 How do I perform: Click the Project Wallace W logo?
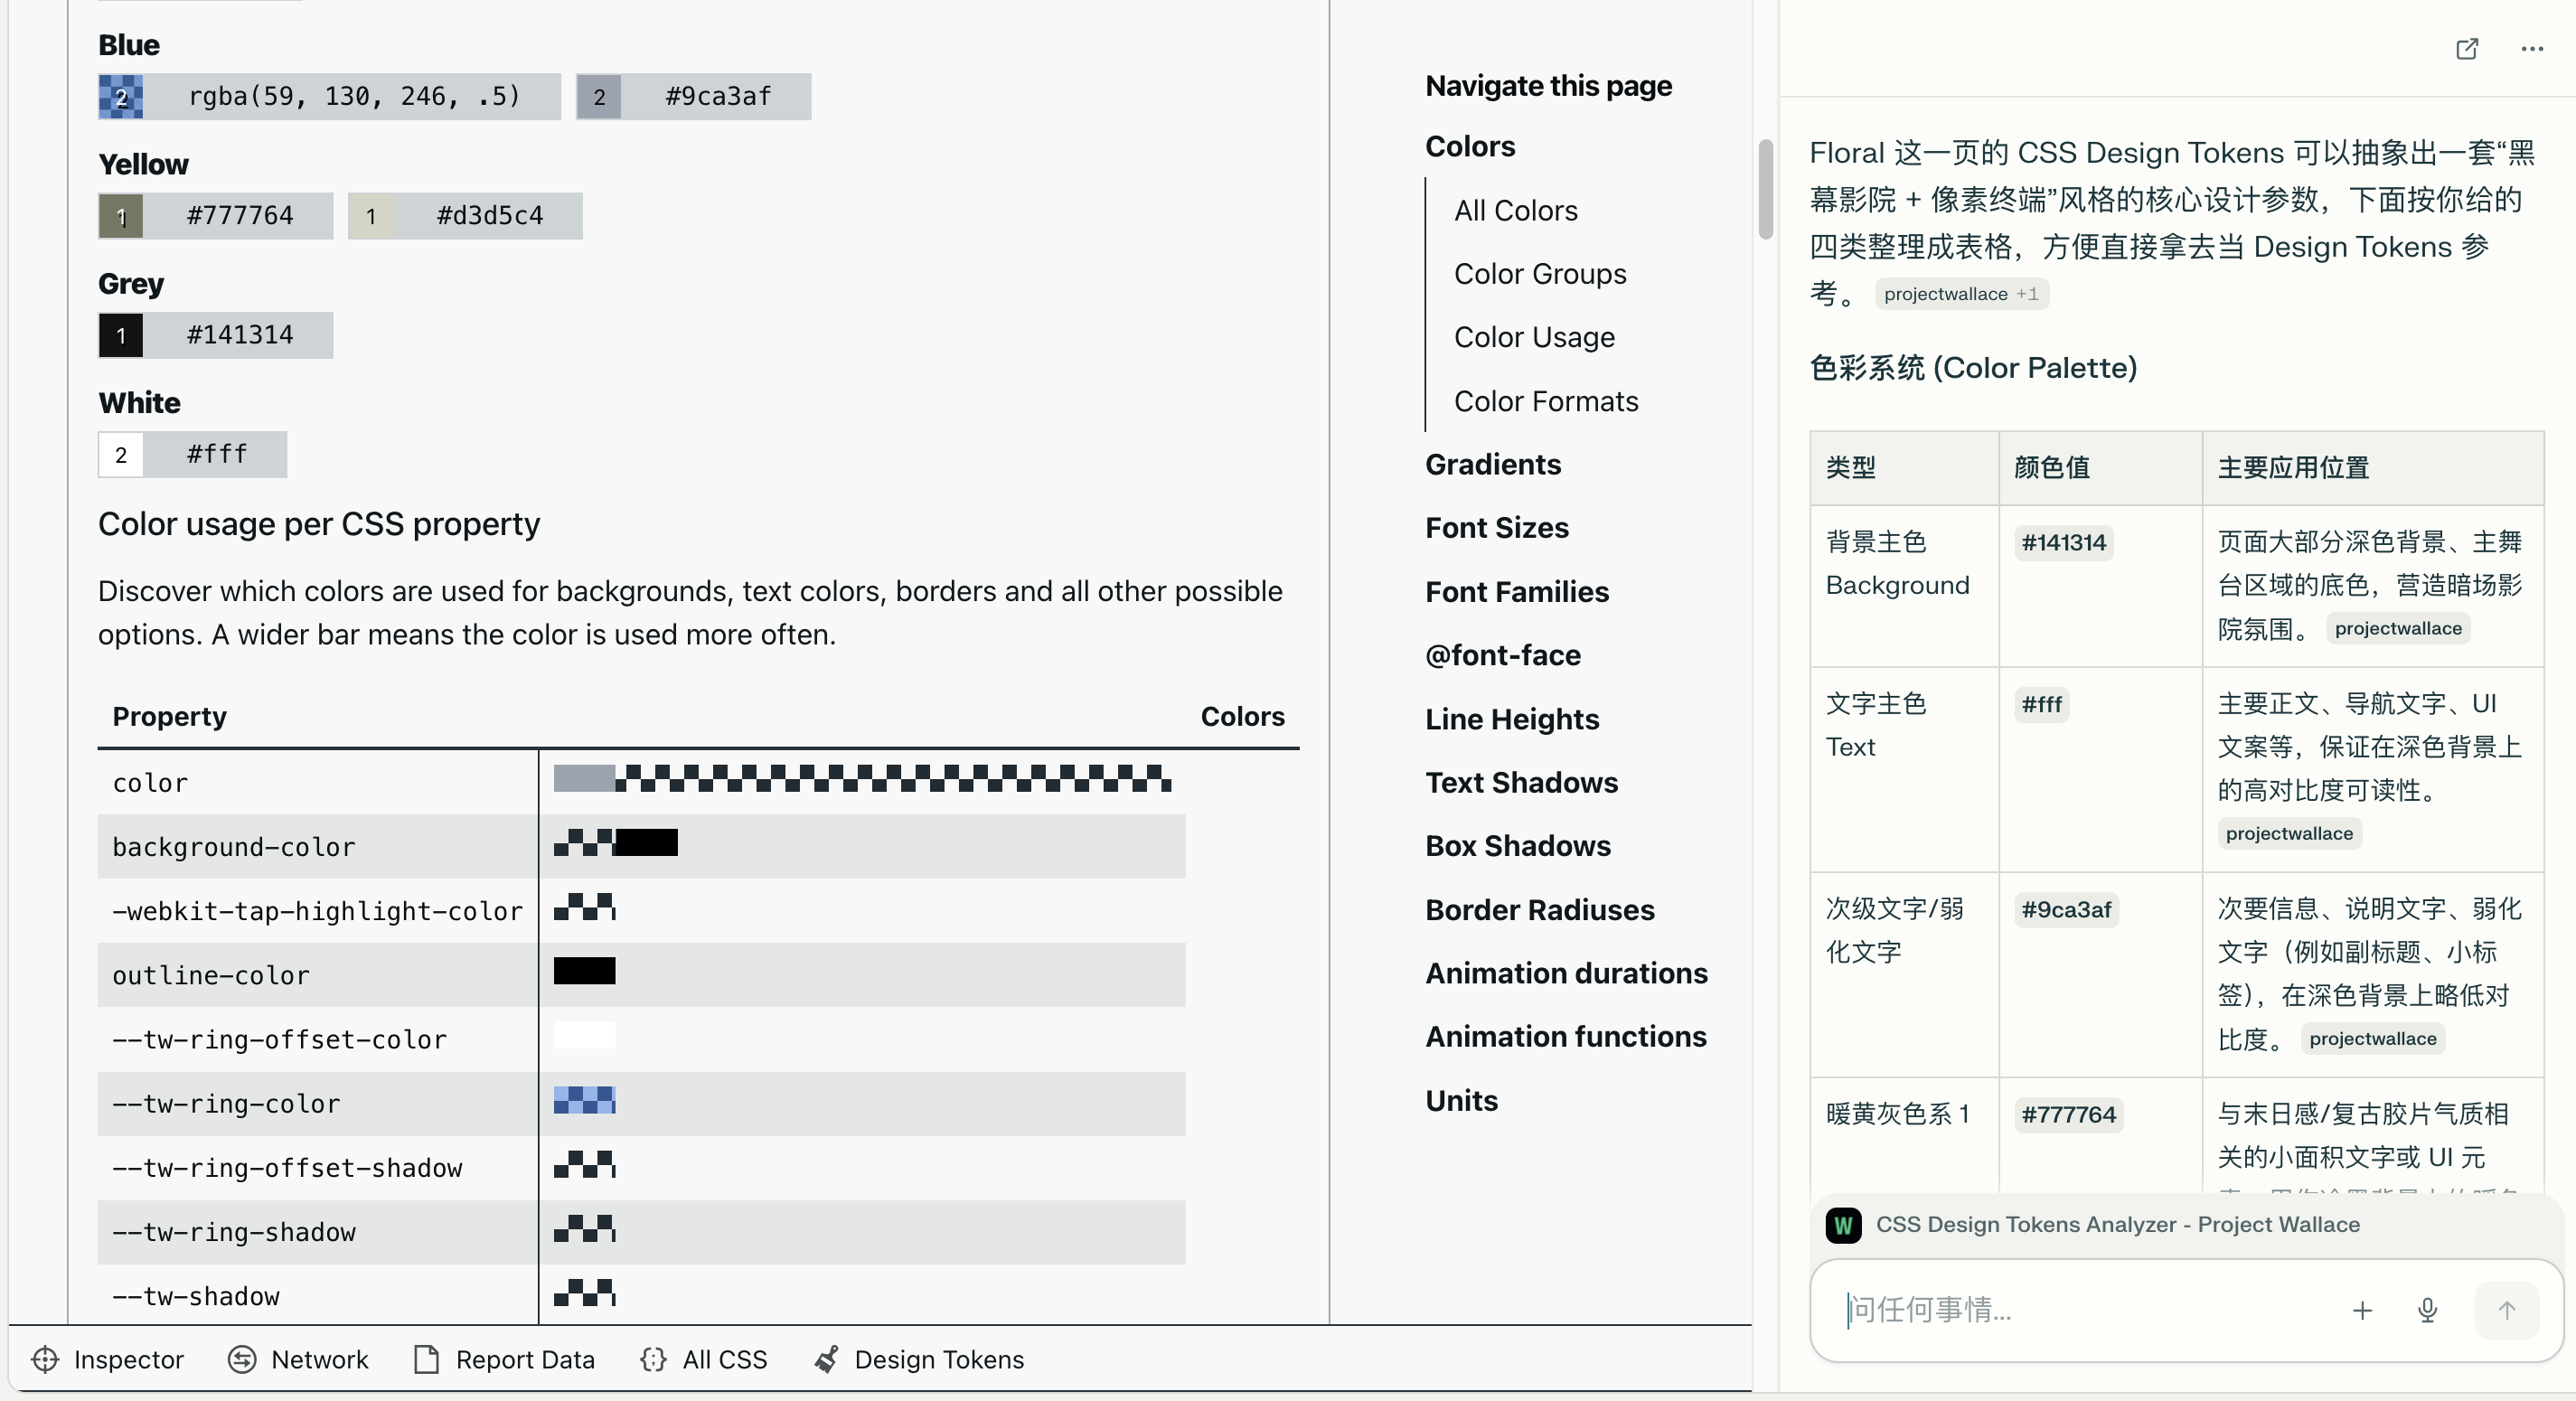coord(1843,1224)
